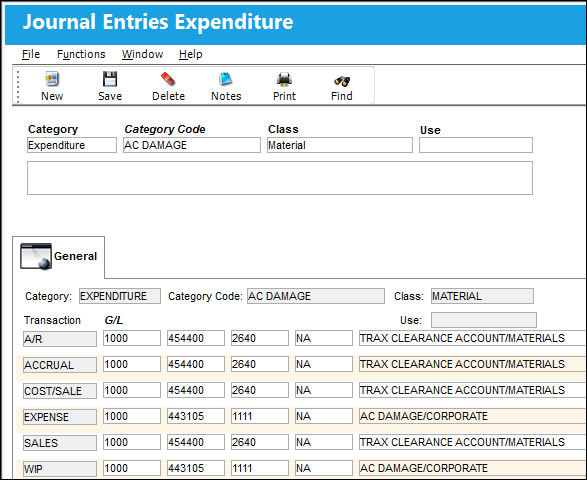Click the 454400 field in A/R row
This screenshot has height=480, width=587.
click(196, 338)
